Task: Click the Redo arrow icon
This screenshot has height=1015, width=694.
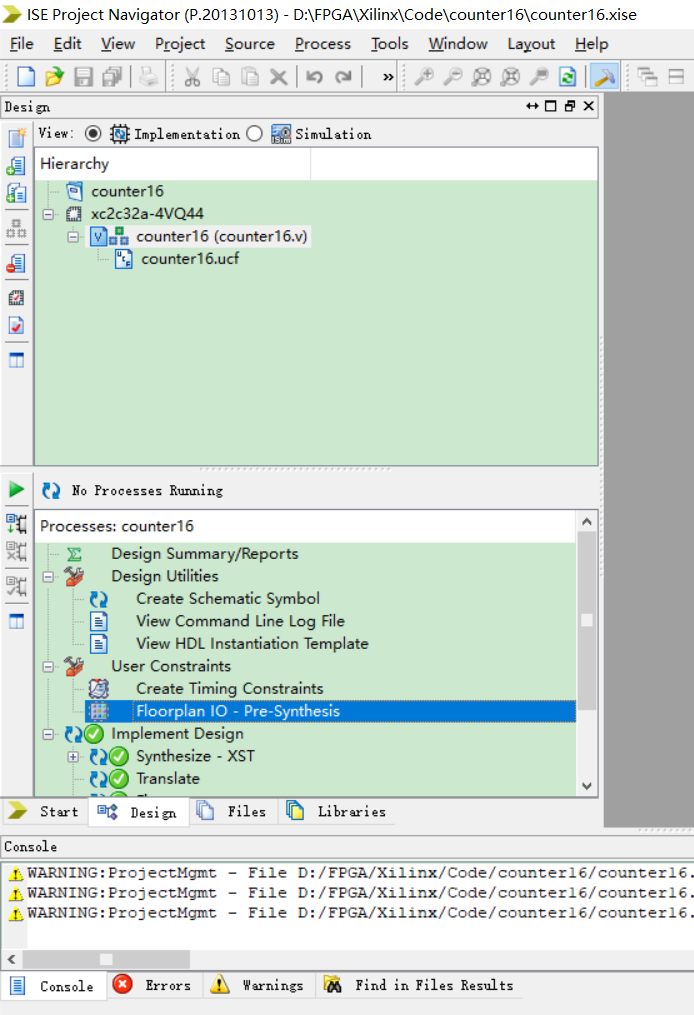Action: point(343,77)
